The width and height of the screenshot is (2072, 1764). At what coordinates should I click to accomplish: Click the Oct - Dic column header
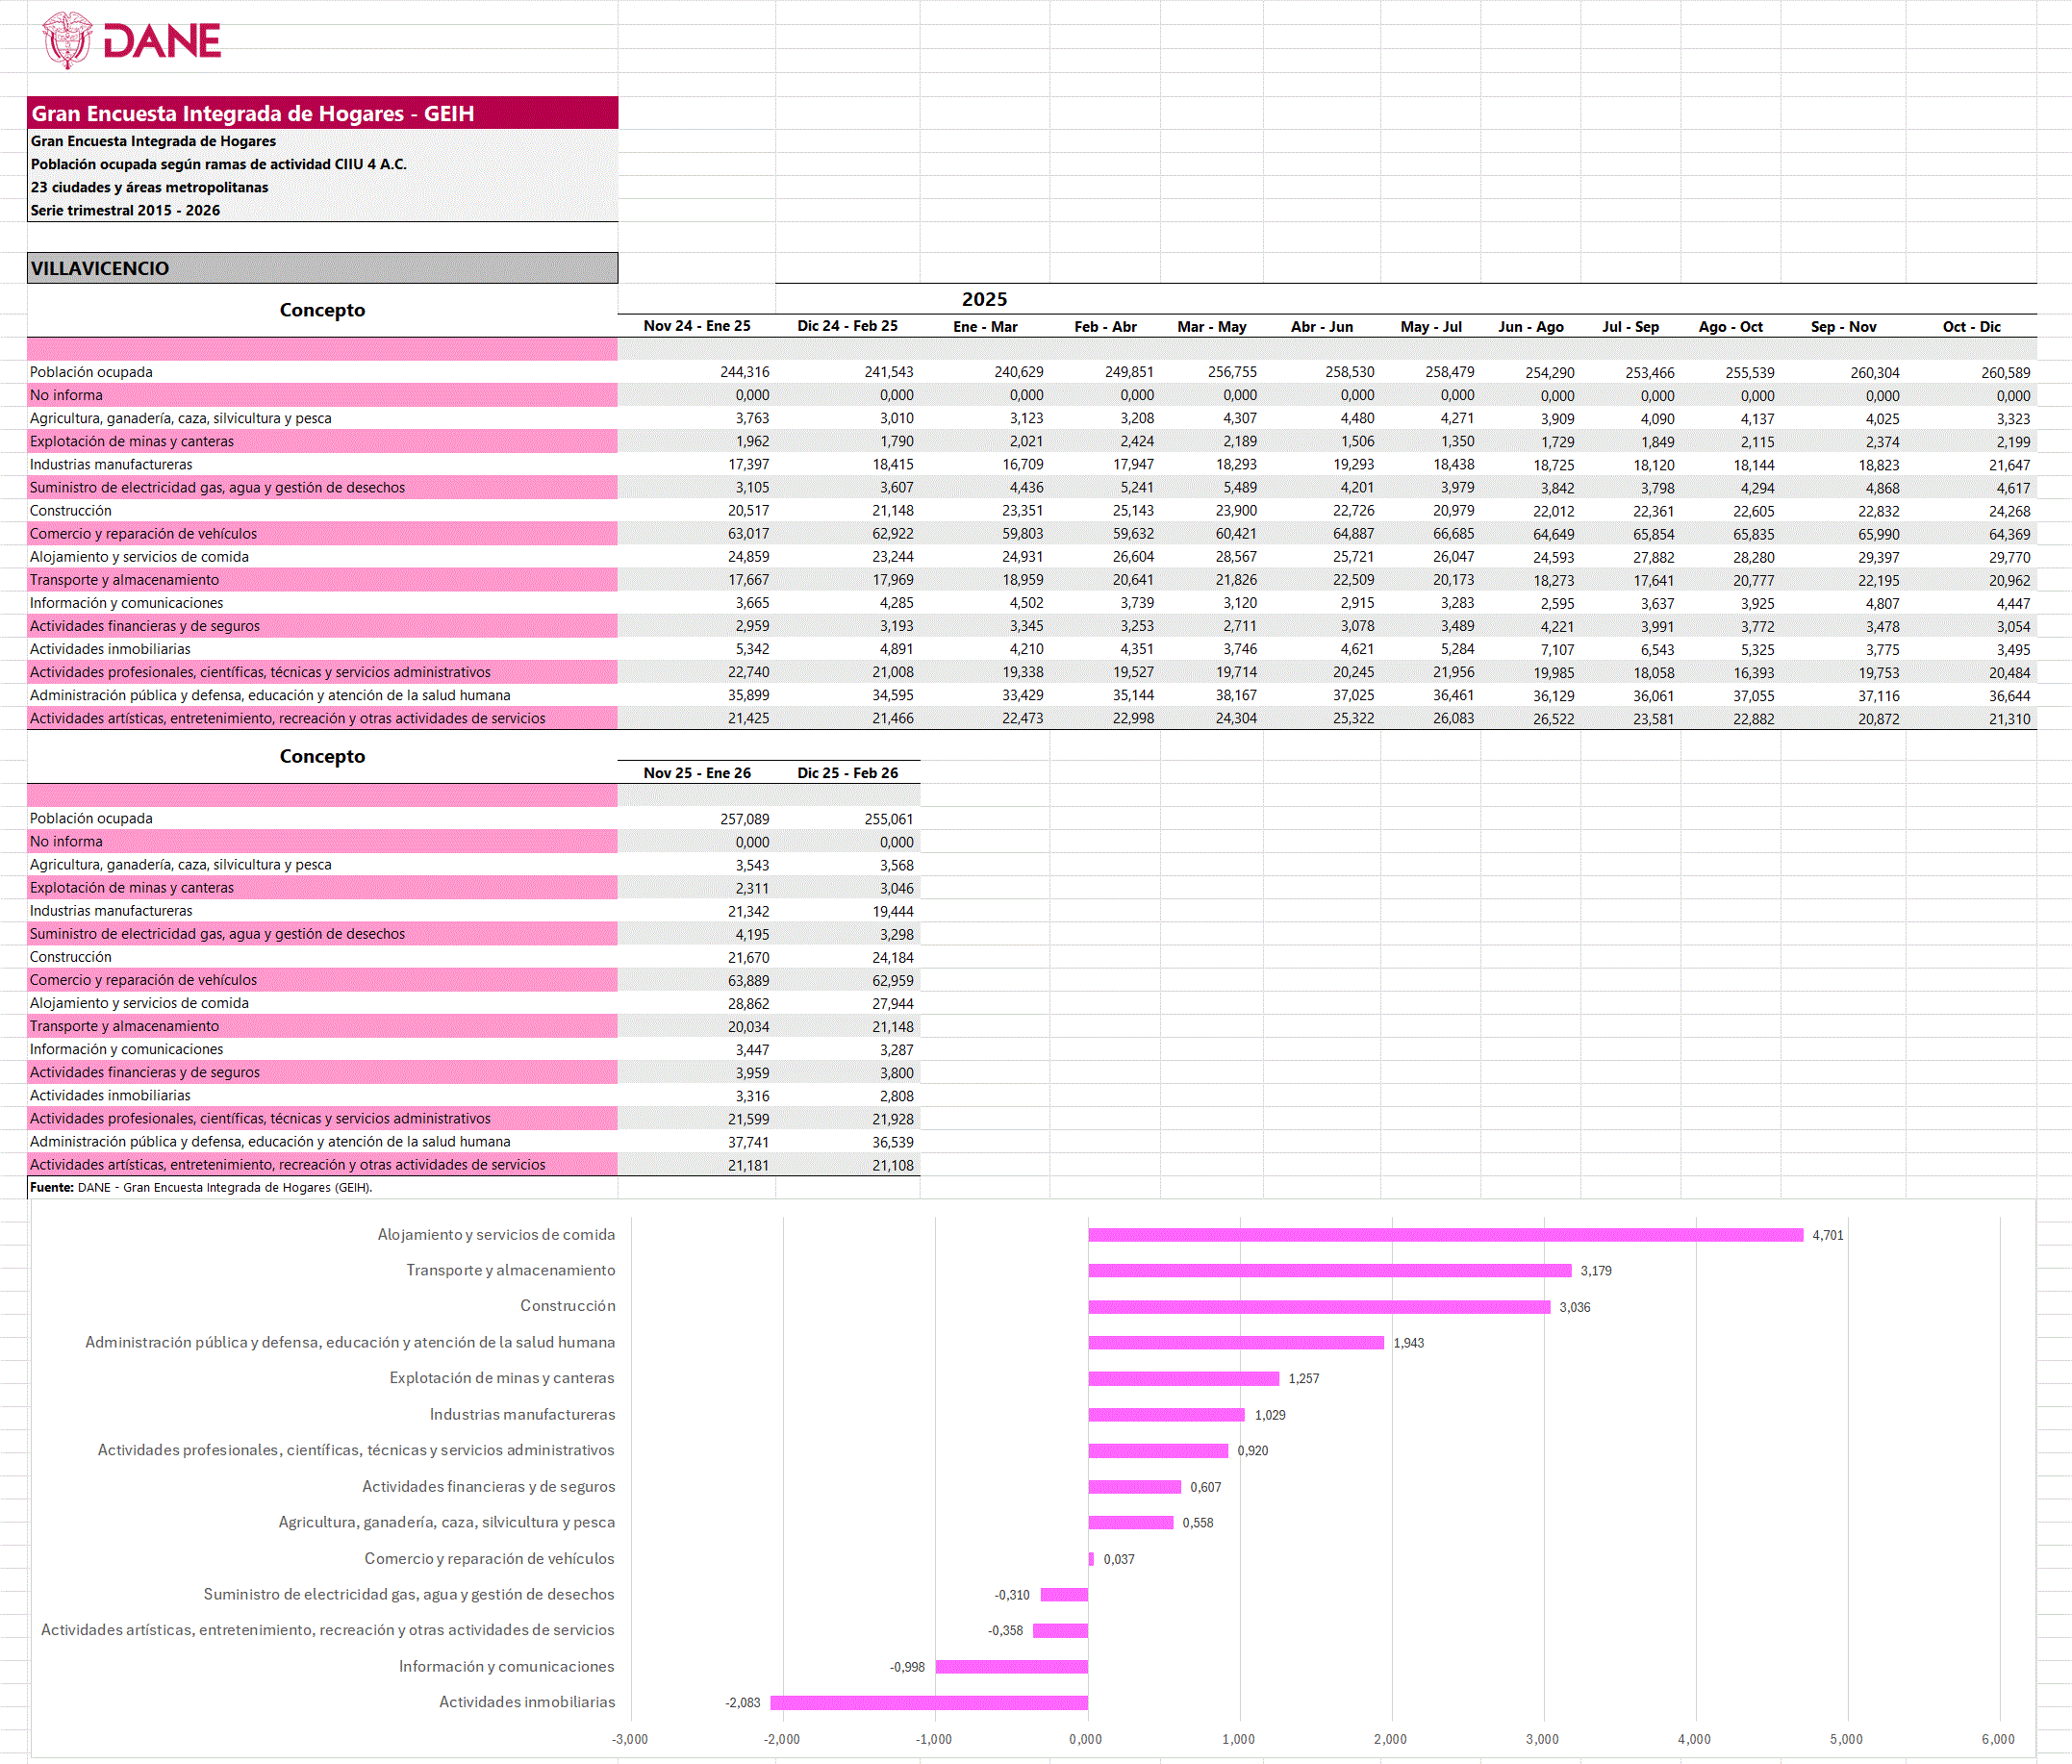pyautogui.click(x=1971, y=327)
